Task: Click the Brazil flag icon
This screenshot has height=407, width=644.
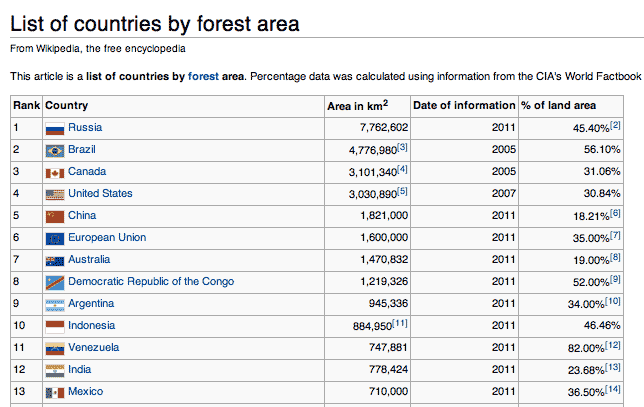Action: [54, 150]
